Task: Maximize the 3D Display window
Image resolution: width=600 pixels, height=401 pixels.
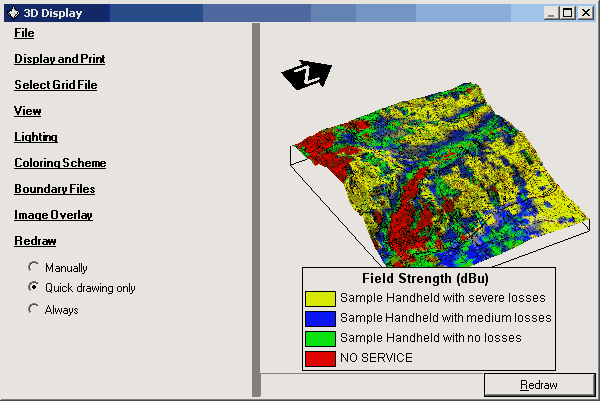Action: pos(567,13)
